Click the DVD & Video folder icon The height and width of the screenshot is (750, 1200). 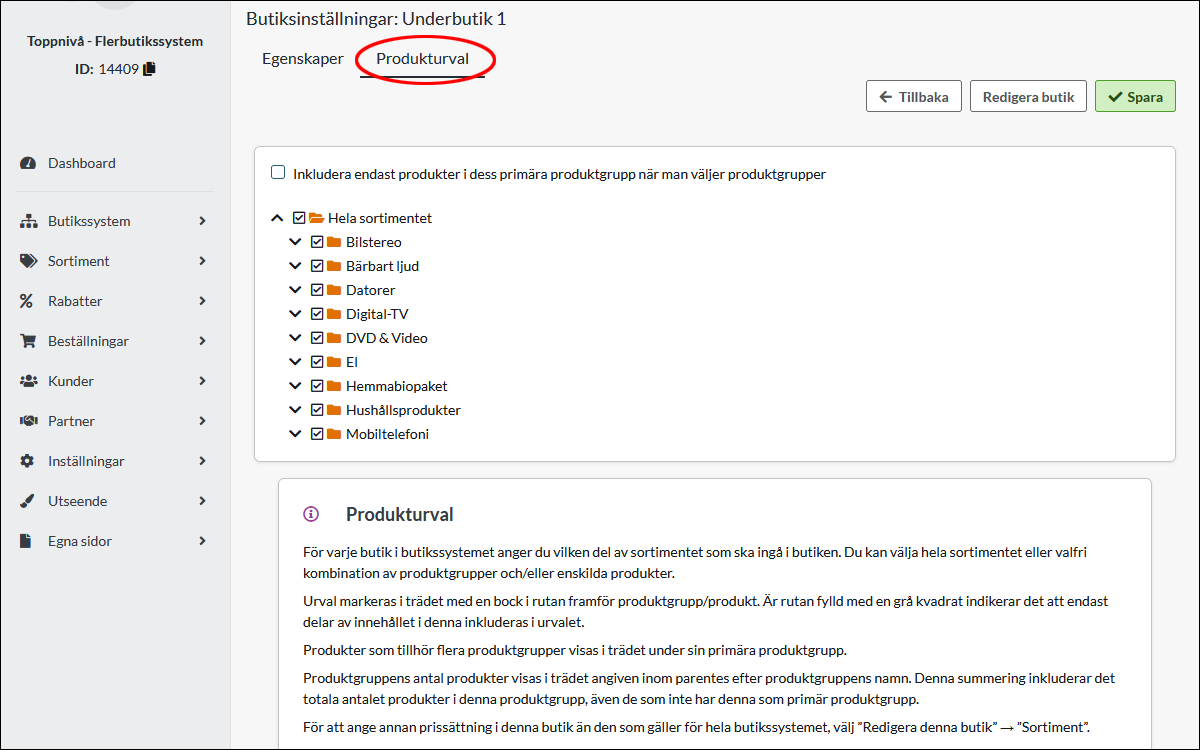point(334,338)
